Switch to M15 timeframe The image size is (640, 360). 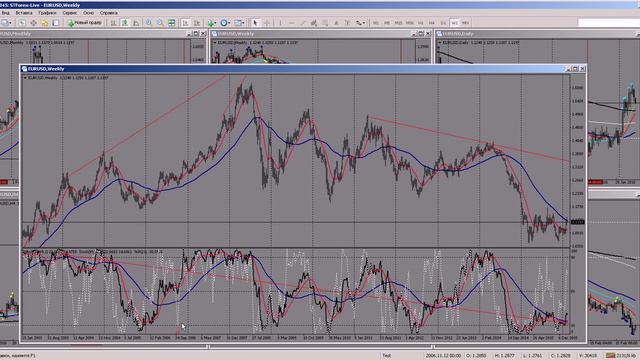[398, 23]
